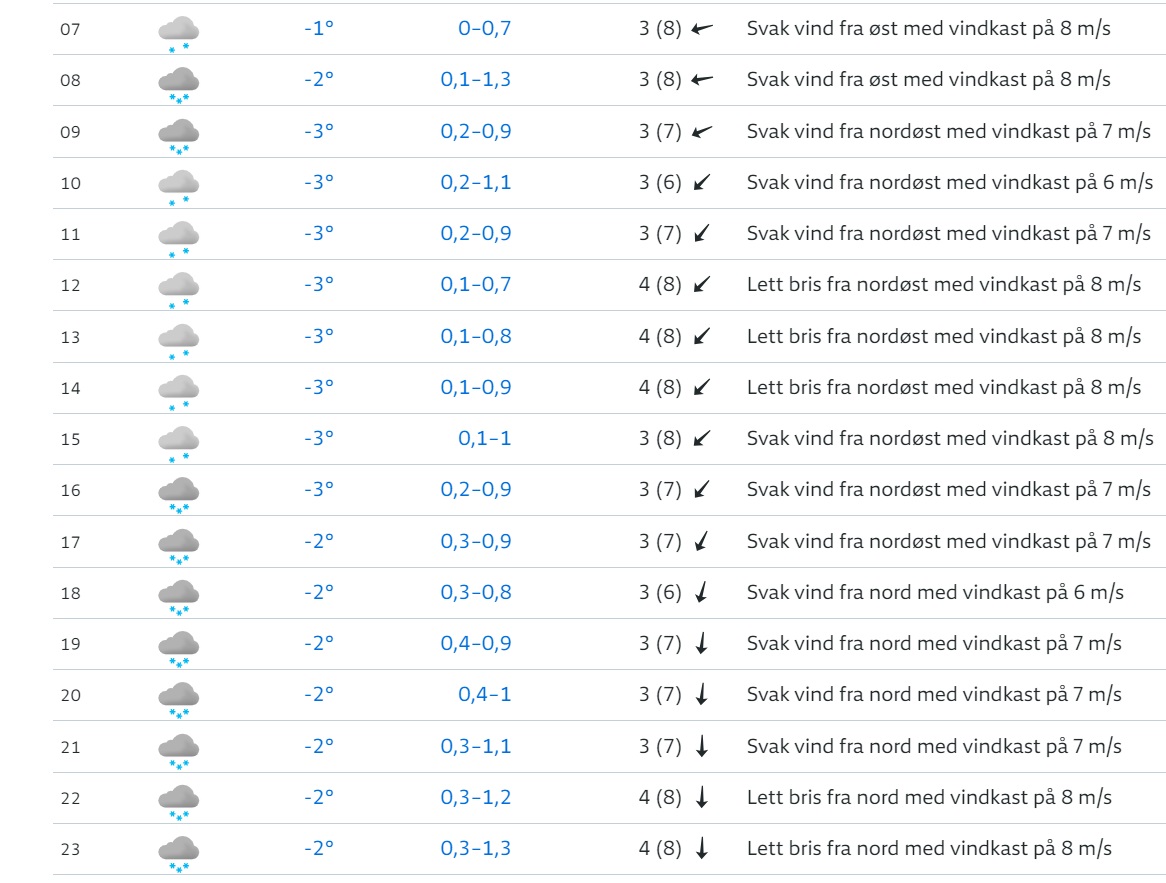Click precipitation value 0,1–1,3 at hour 08
Image resolution: width=1166 pixels, height=883 pixels.
(476, 80)
